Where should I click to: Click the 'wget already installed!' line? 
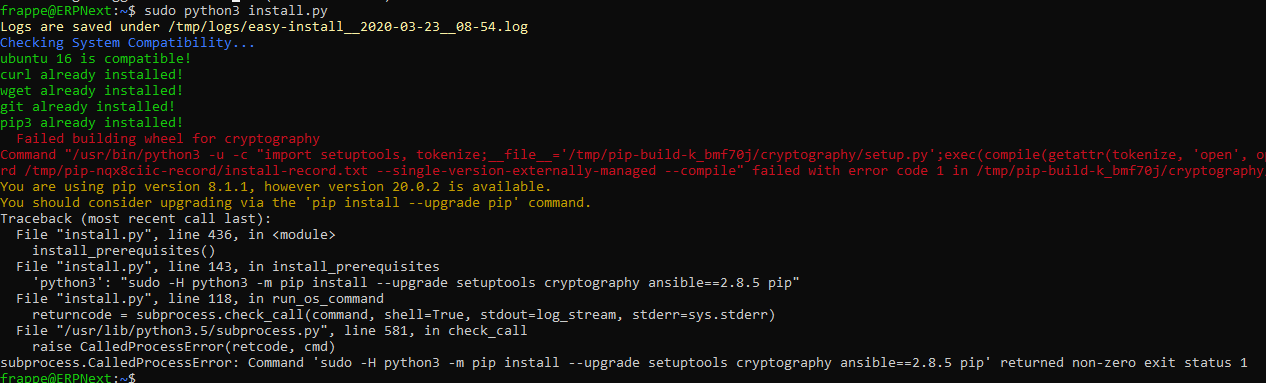pyautogui.click(x=91, y=90)
